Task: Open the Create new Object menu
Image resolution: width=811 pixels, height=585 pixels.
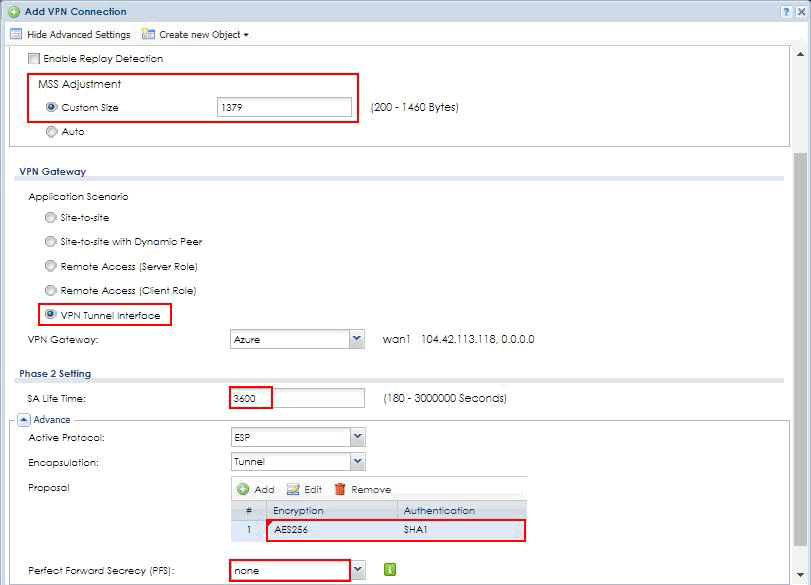Action: point(204,35)
